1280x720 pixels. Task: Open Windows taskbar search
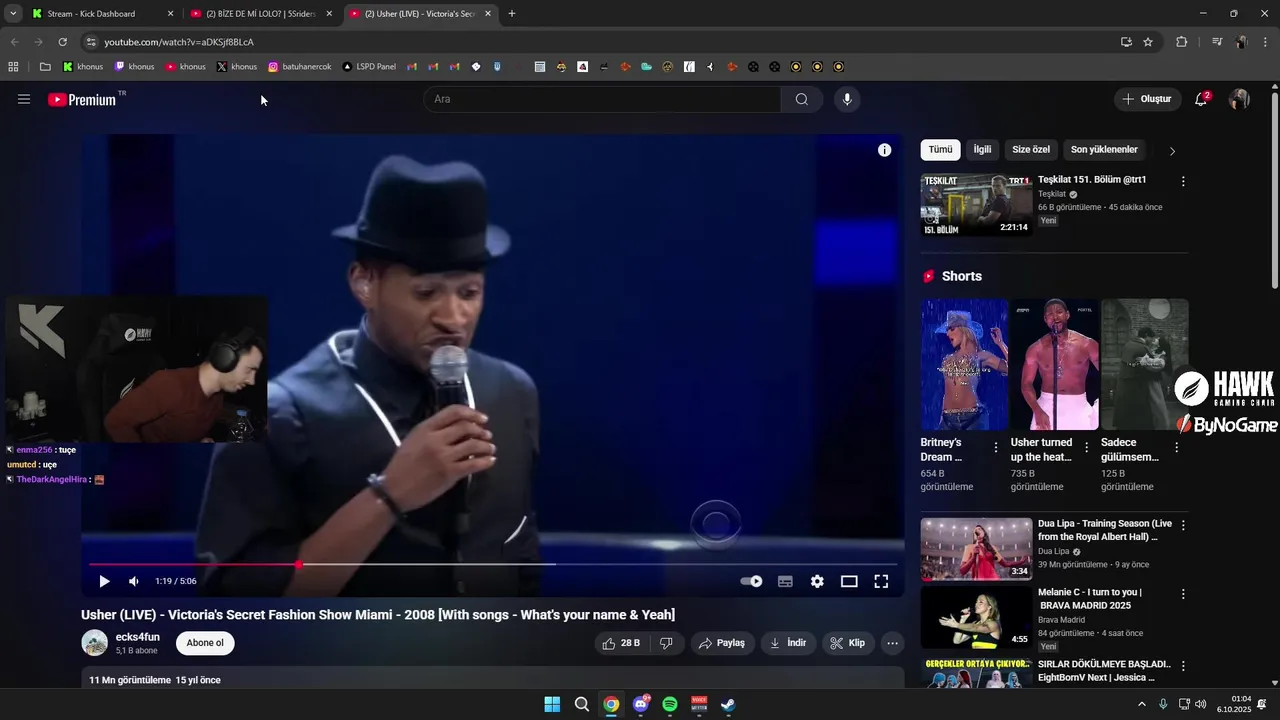click(582, 704)
